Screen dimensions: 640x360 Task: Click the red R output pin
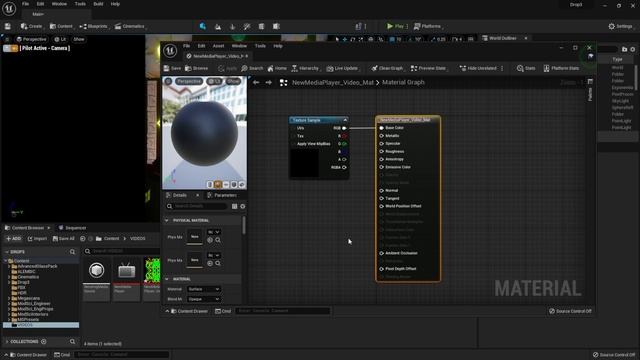pos(344,136)
